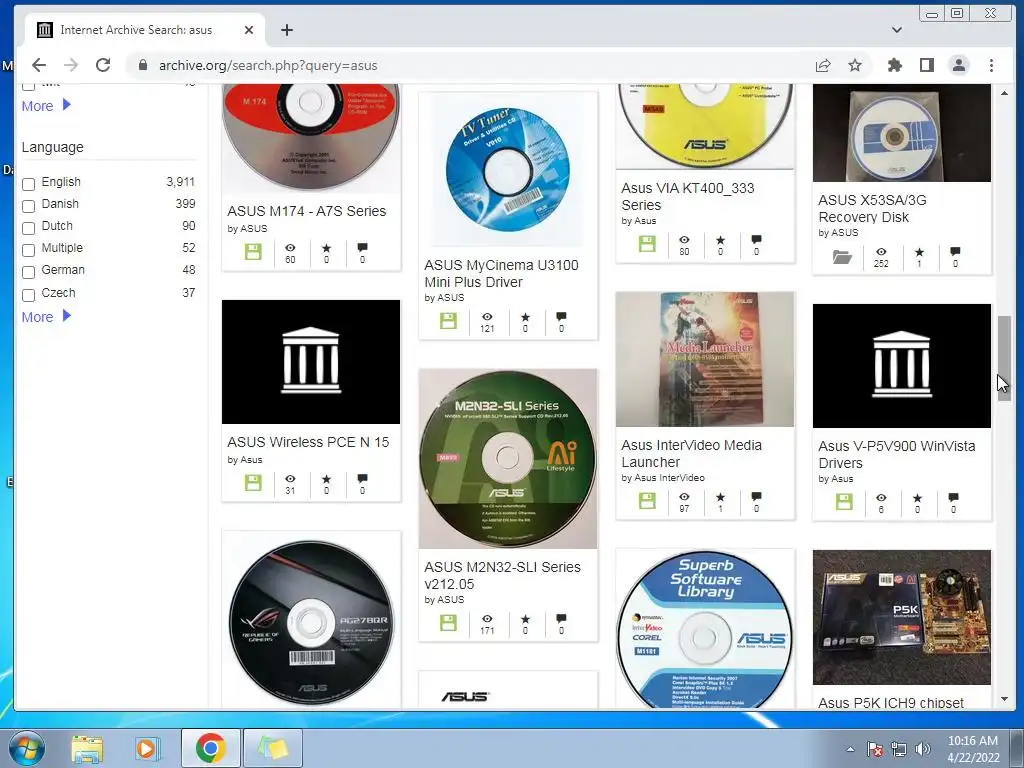Screen dimensions: 1024x768
Task: Click the floppy icon under Asus InterVideo Media Launcher
Action: point(647,501)
